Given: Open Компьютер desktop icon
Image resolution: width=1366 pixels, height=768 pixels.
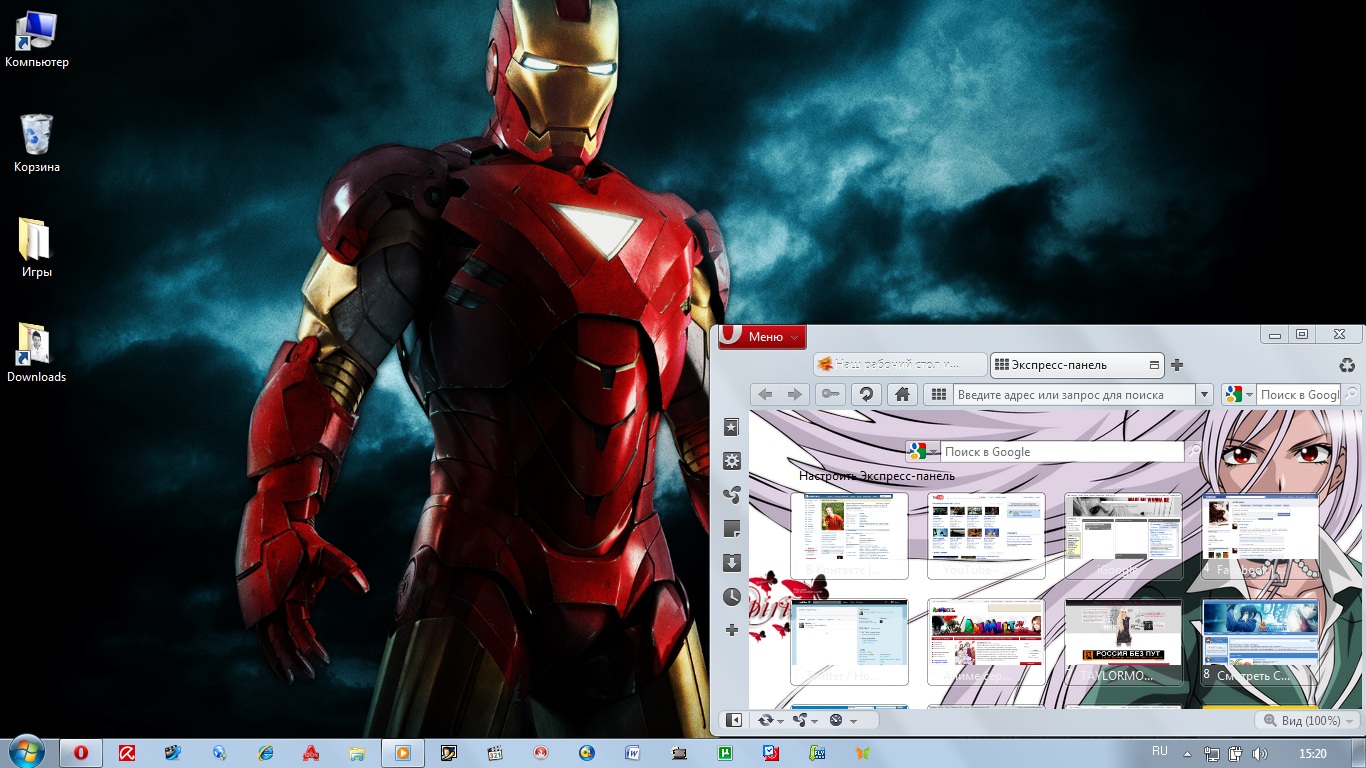Looking at the screenshot, I should 37,40.
